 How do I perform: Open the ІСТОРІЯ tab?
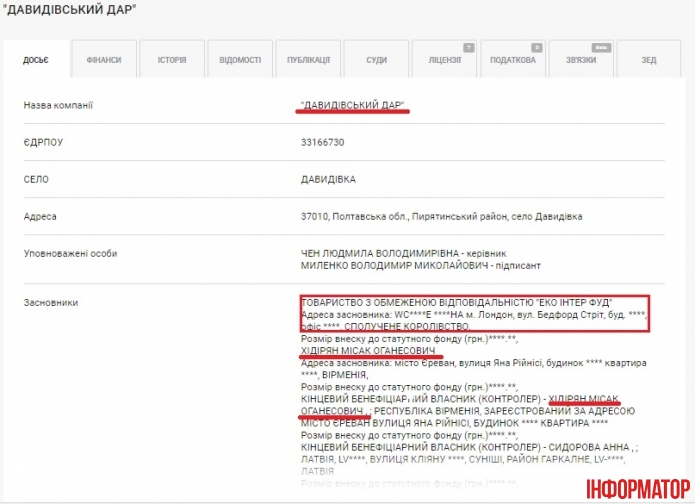click(171, 60)
